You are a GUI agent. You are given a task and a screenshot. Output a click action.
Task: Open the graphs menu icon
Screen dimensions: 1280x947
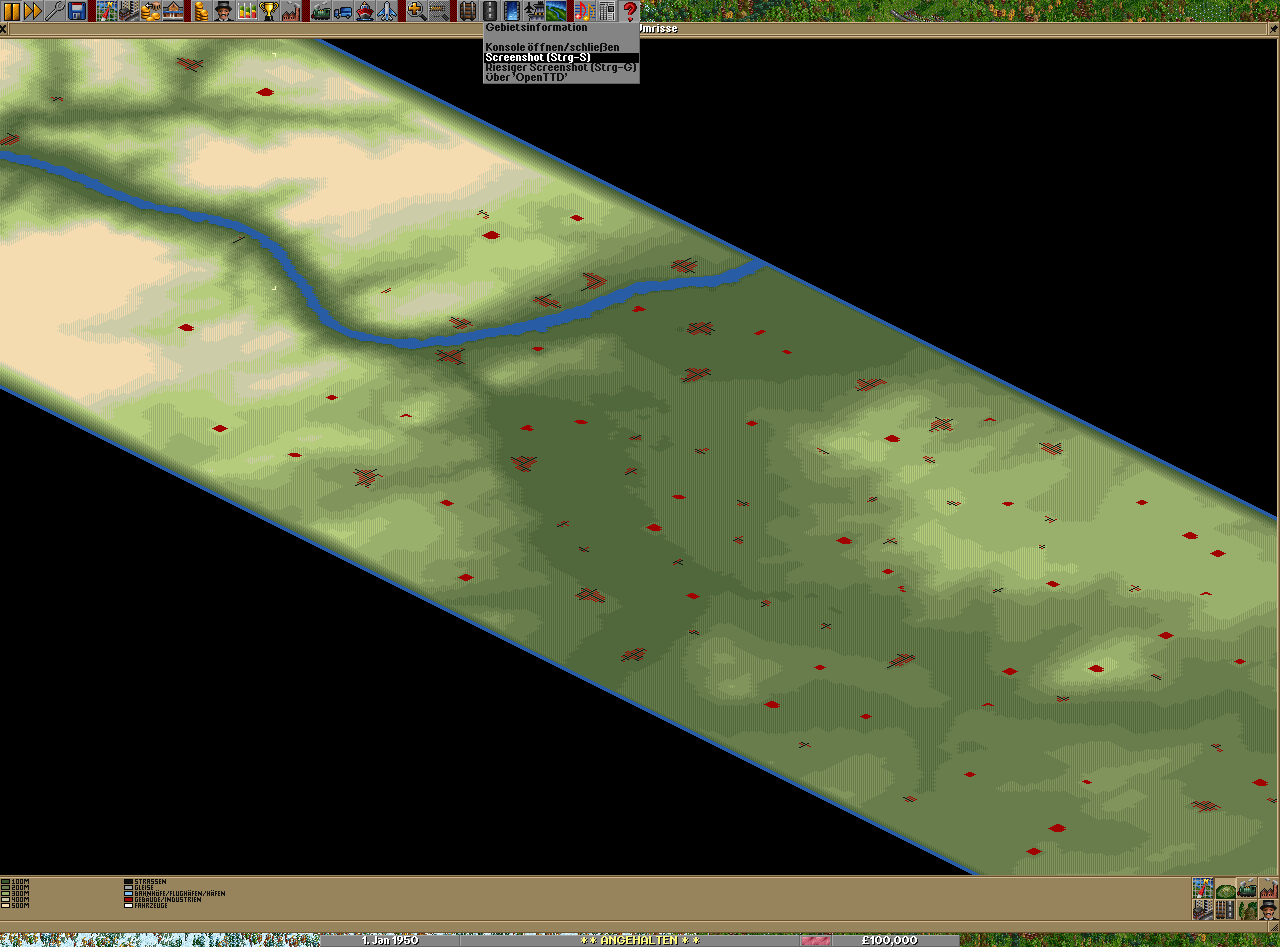247,11
